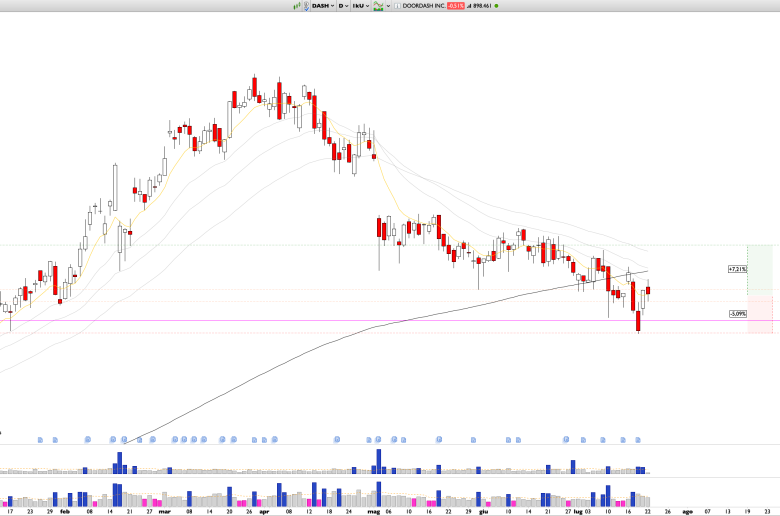Image resolution: width=780 pixels, height=516 pixels.
Task: Click the green connection status dot
Action: click(x=497, y=5)
